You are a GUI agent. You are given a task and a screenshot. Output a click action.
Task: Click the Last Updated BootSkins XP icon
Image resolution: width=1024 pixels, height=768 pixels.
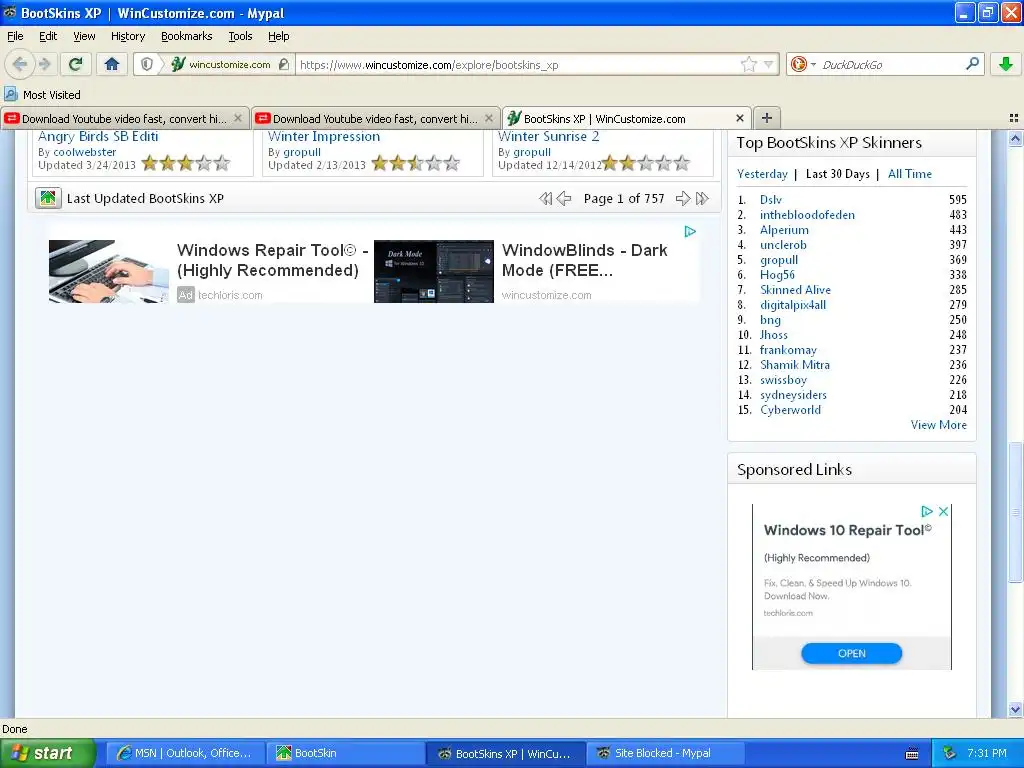[48, 198]
